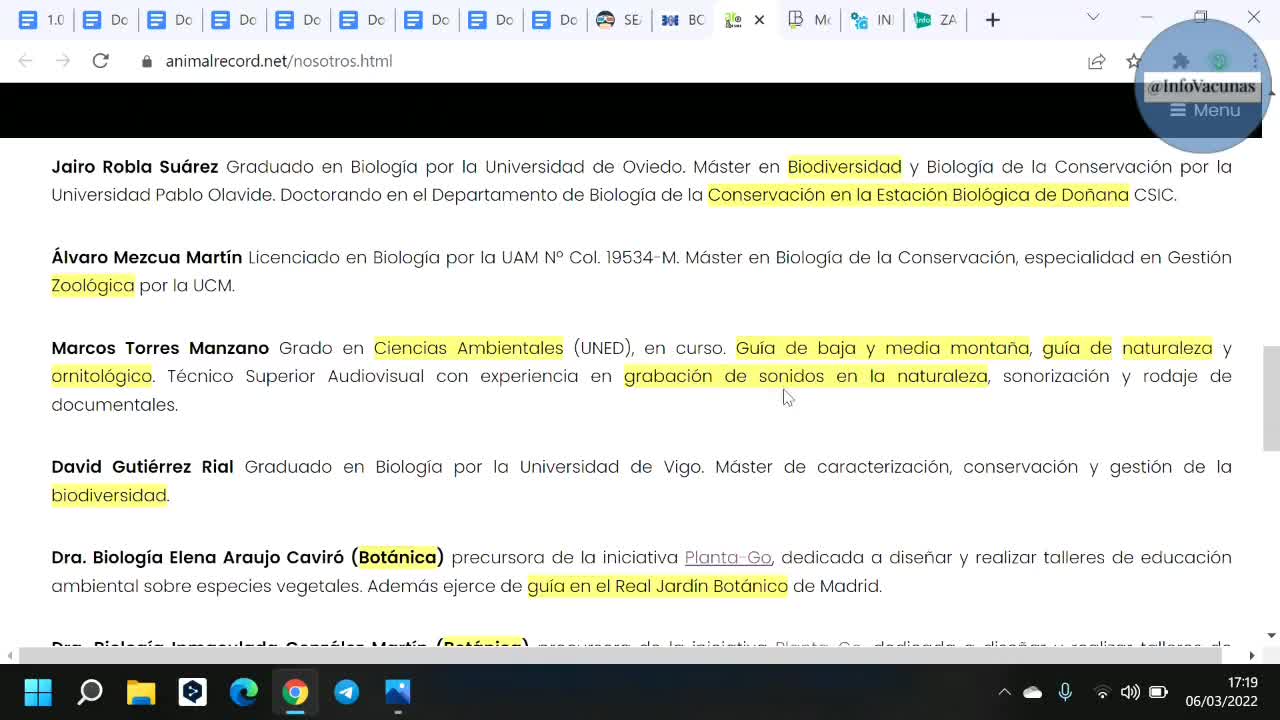Open File Explorer from taskbar
This screenshot has height=720, width=1280.
click(x=141, y=692)
